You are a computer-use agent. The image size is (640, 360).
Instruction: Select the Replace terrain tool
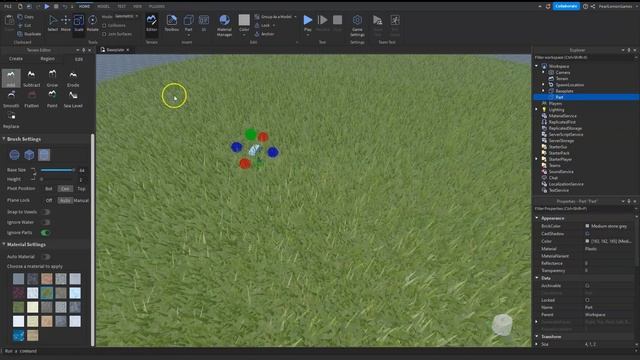tap(11, 120)
